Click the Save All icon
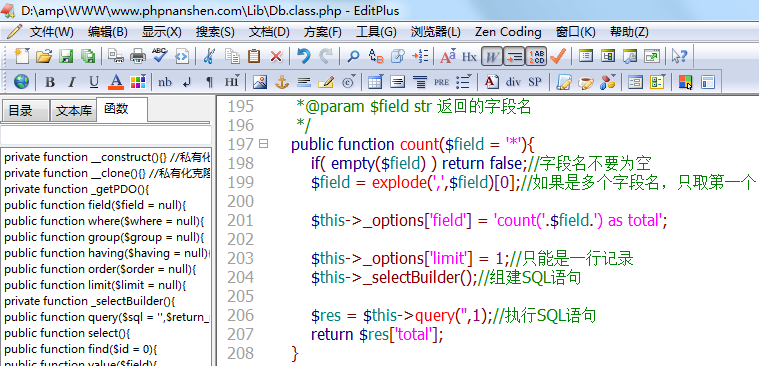Viewport: 759px width, 366px height. click(x=88, y=56)
